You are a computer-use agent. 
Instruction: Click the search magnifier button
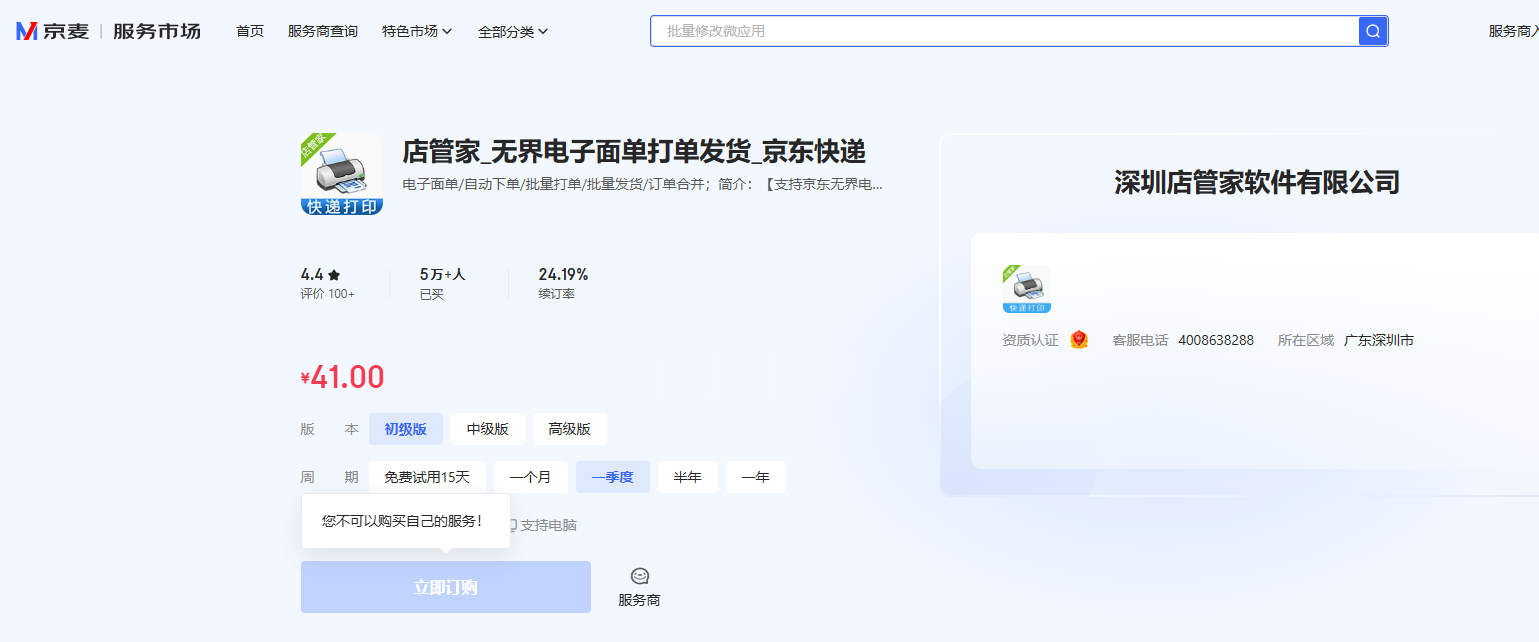(1373, 31)
